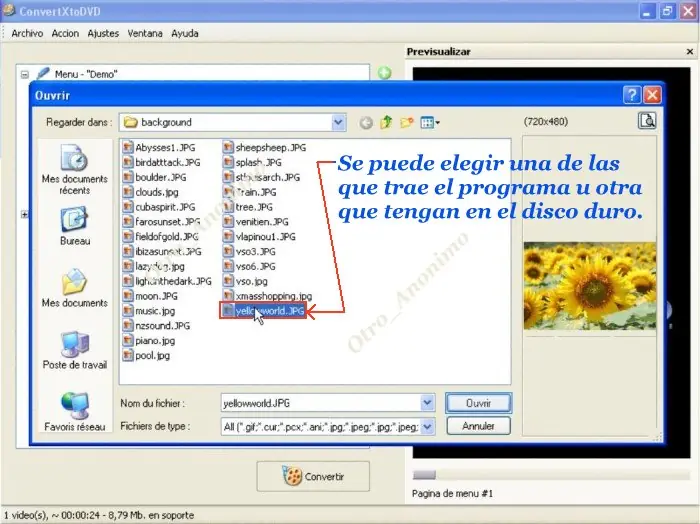Image resolution: width=700 pixels, height=524 pixels.
Task: Select cubaspirit.JPG file
Action: point(159,207)
